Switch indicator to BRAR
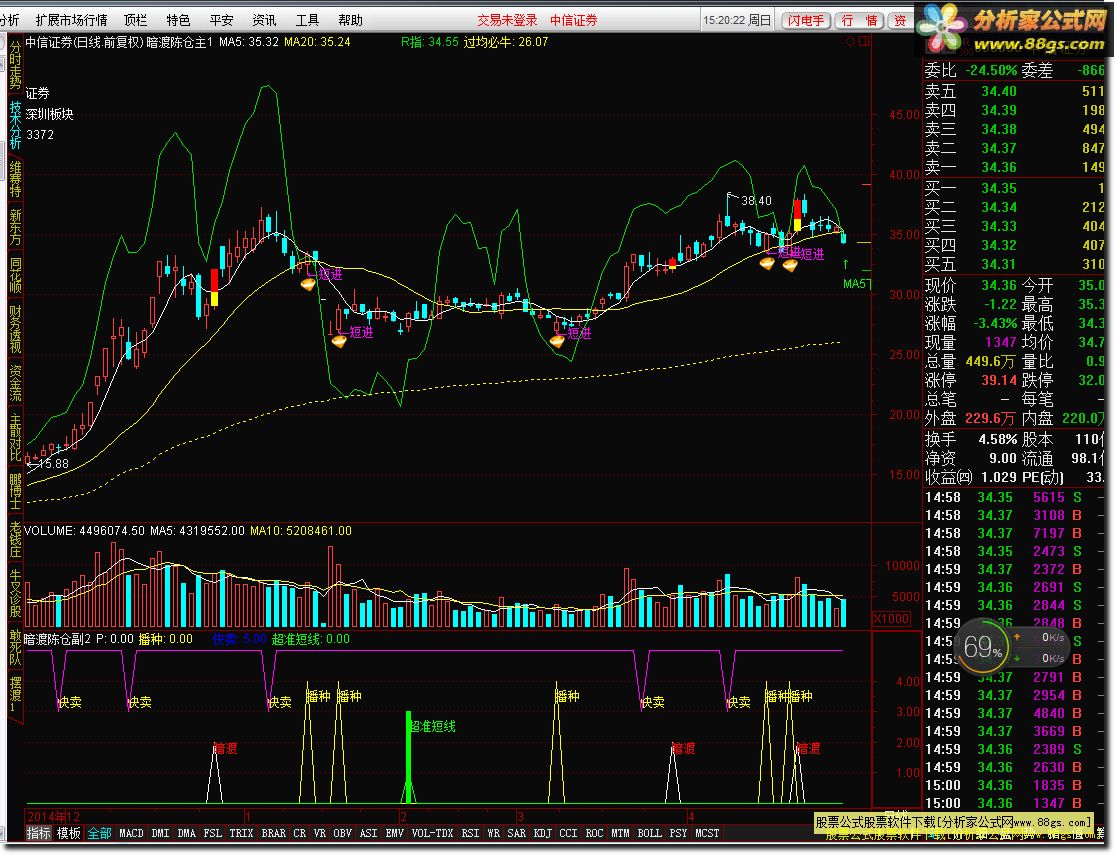The image size is (1116, 855). 273,833
